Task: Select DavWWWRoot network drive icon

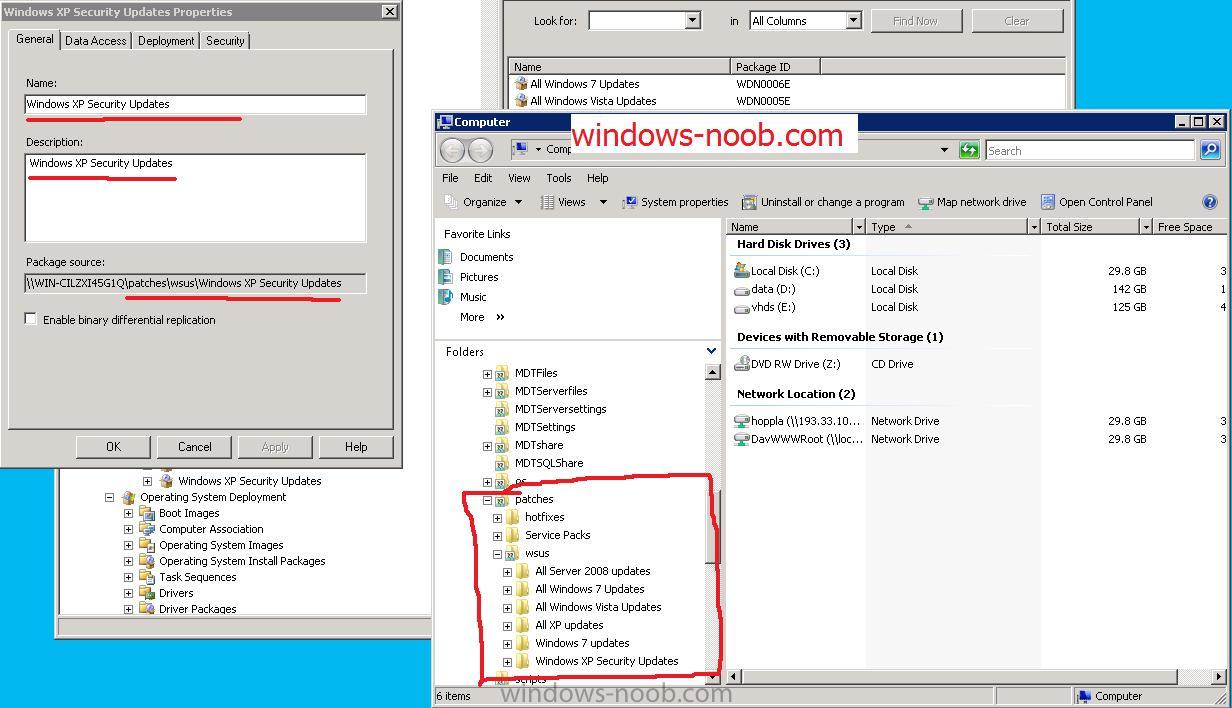Action: coord(741,439)
